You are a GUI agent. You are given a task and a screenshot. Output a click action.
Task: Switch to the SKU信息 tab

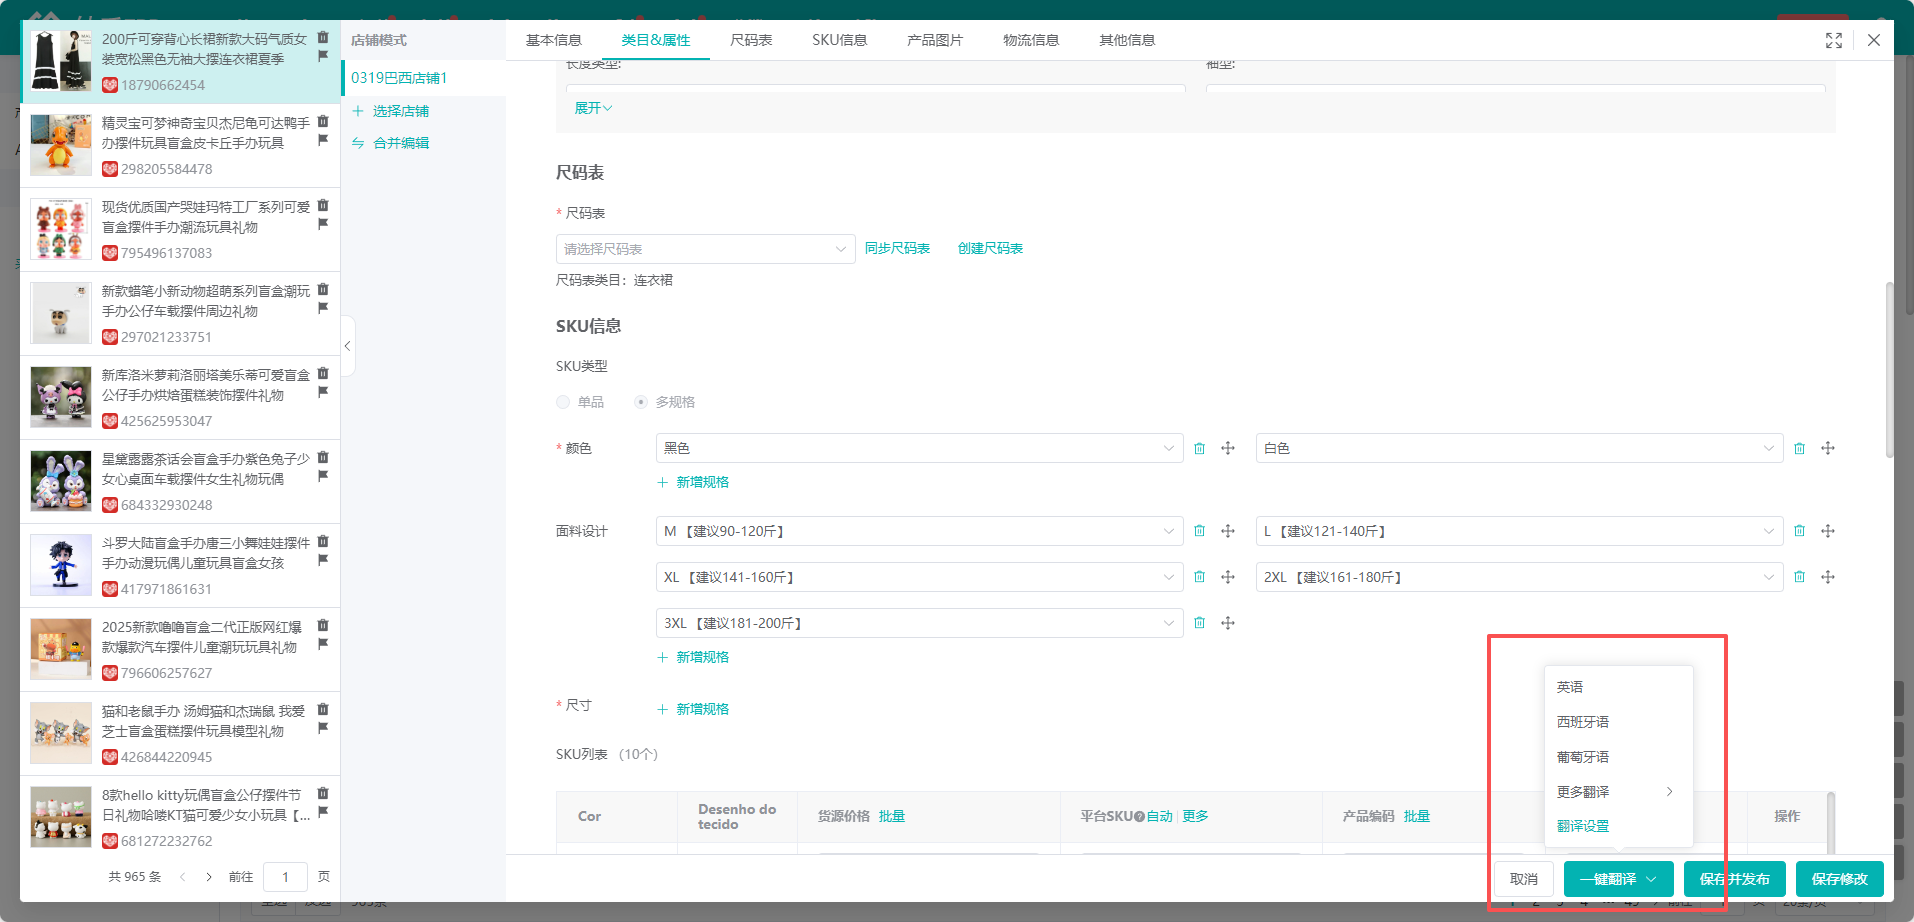click(x=839, y=40)
